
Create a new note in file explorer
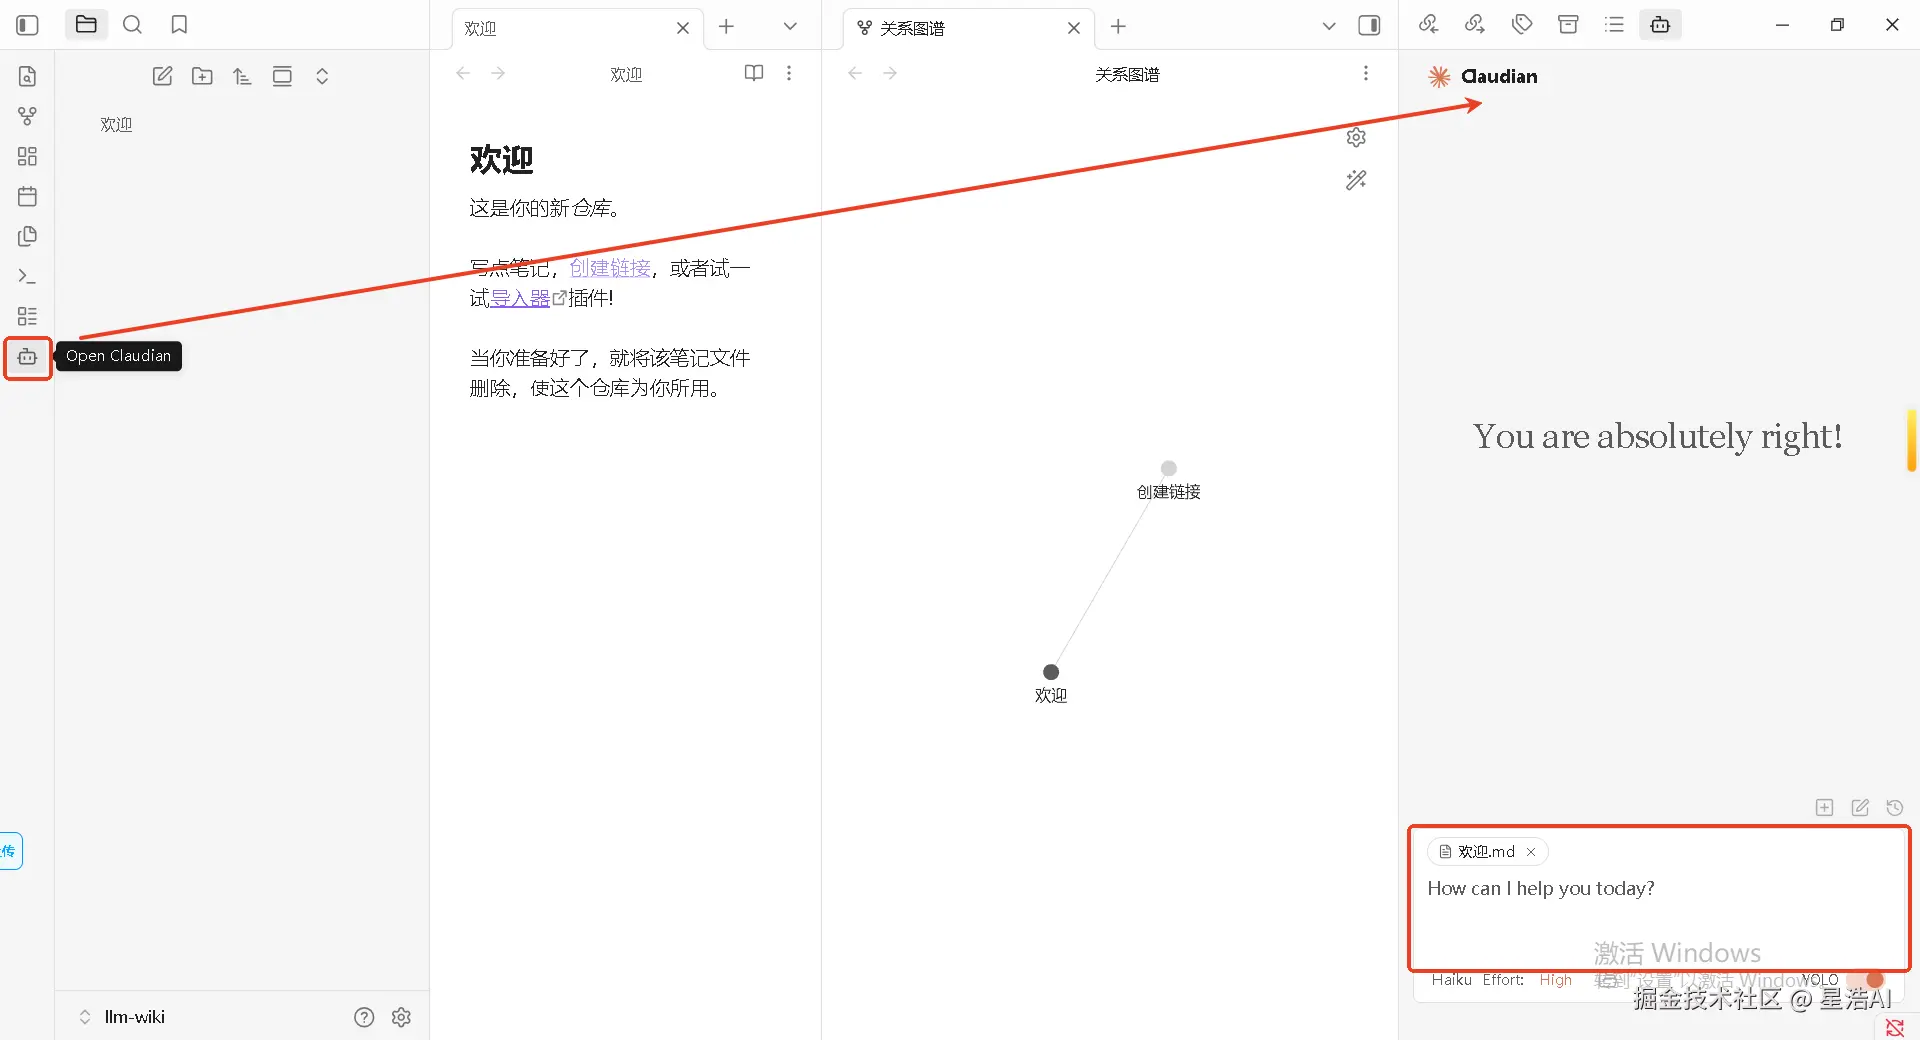(162, 76)
